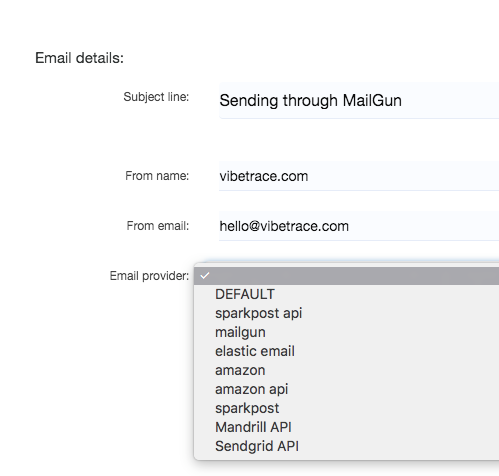
Task: Click the 'Email provider:' label
Action: (x=149, y=276)
